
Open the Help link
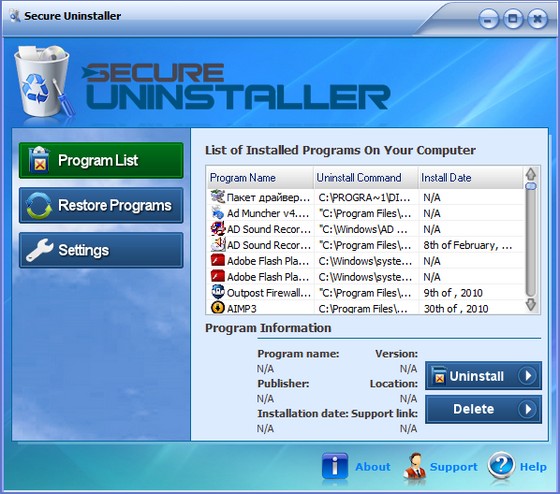[x=533, y=467]
